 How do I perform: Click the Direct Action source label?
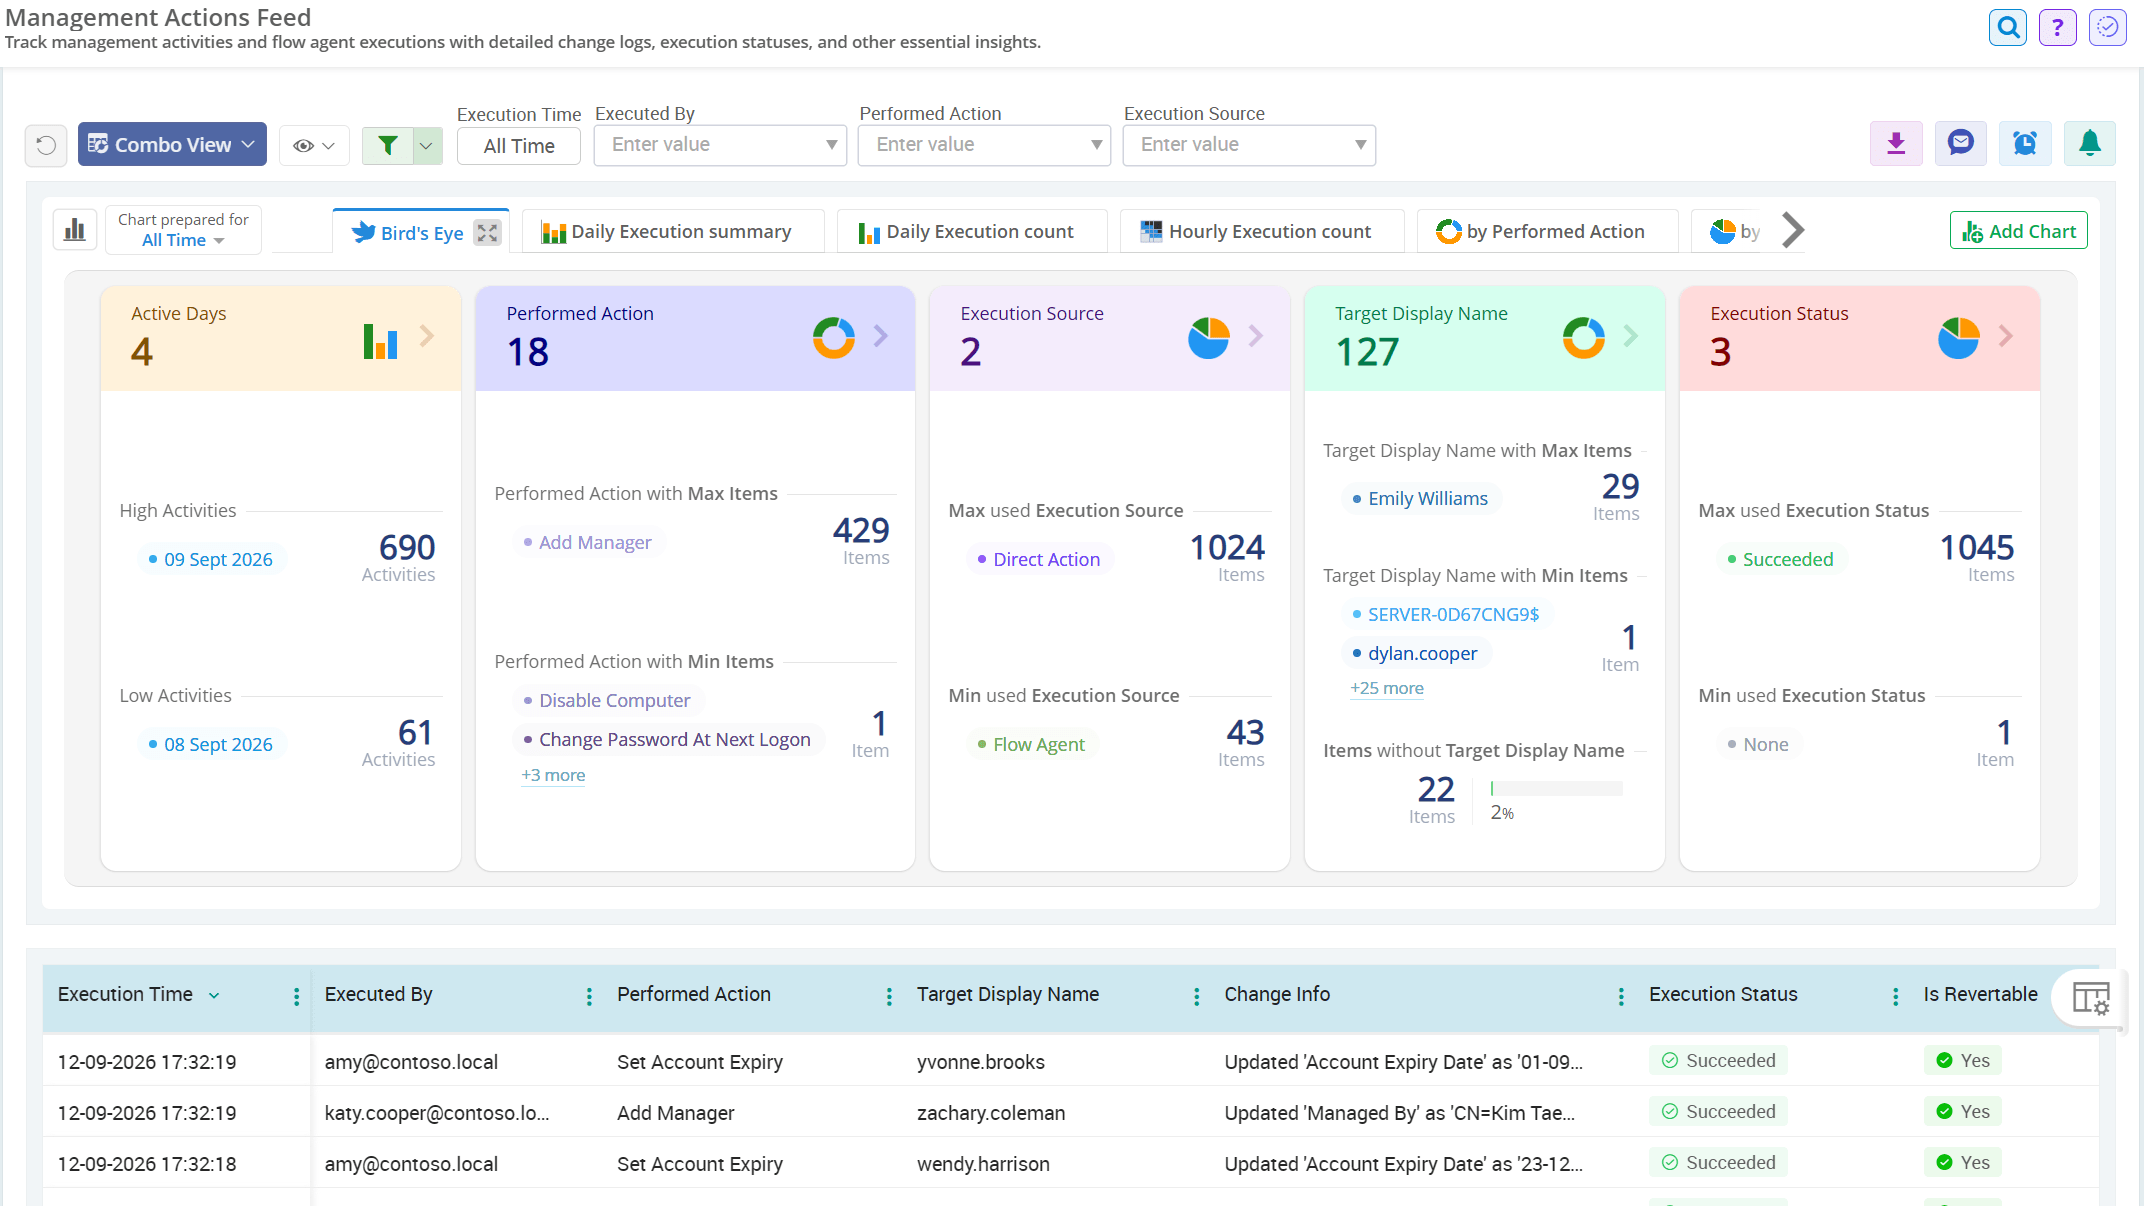(1046, 559)
